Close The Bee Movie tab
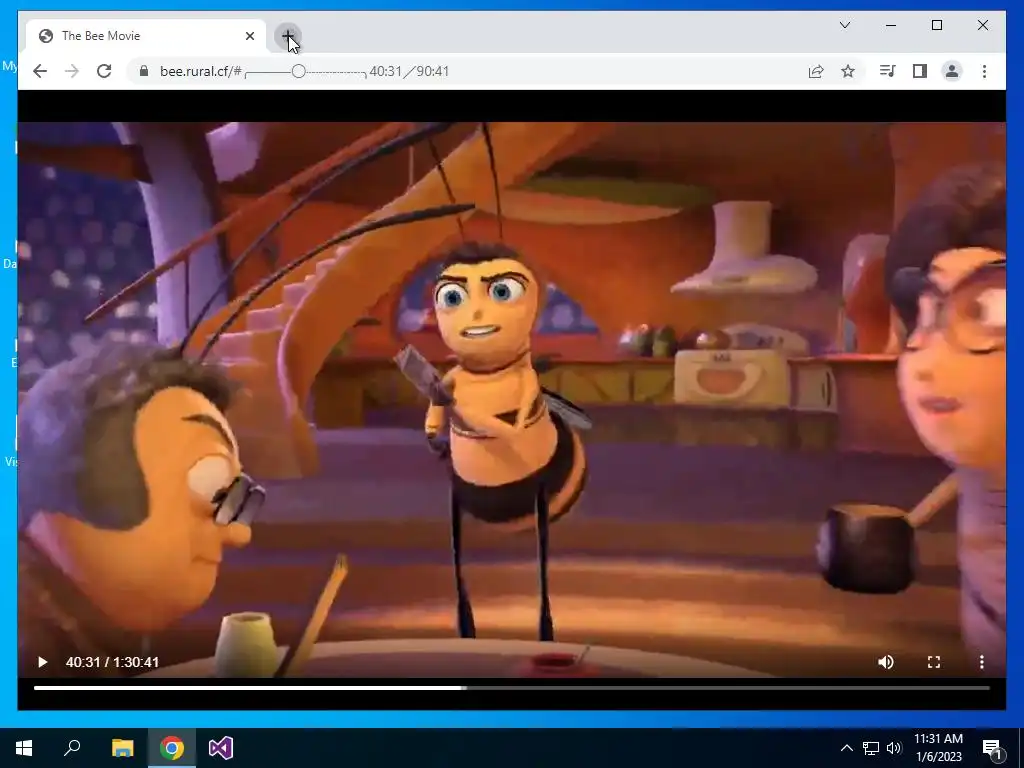The height and width of the screenshot is (768, 1024). 249,36
